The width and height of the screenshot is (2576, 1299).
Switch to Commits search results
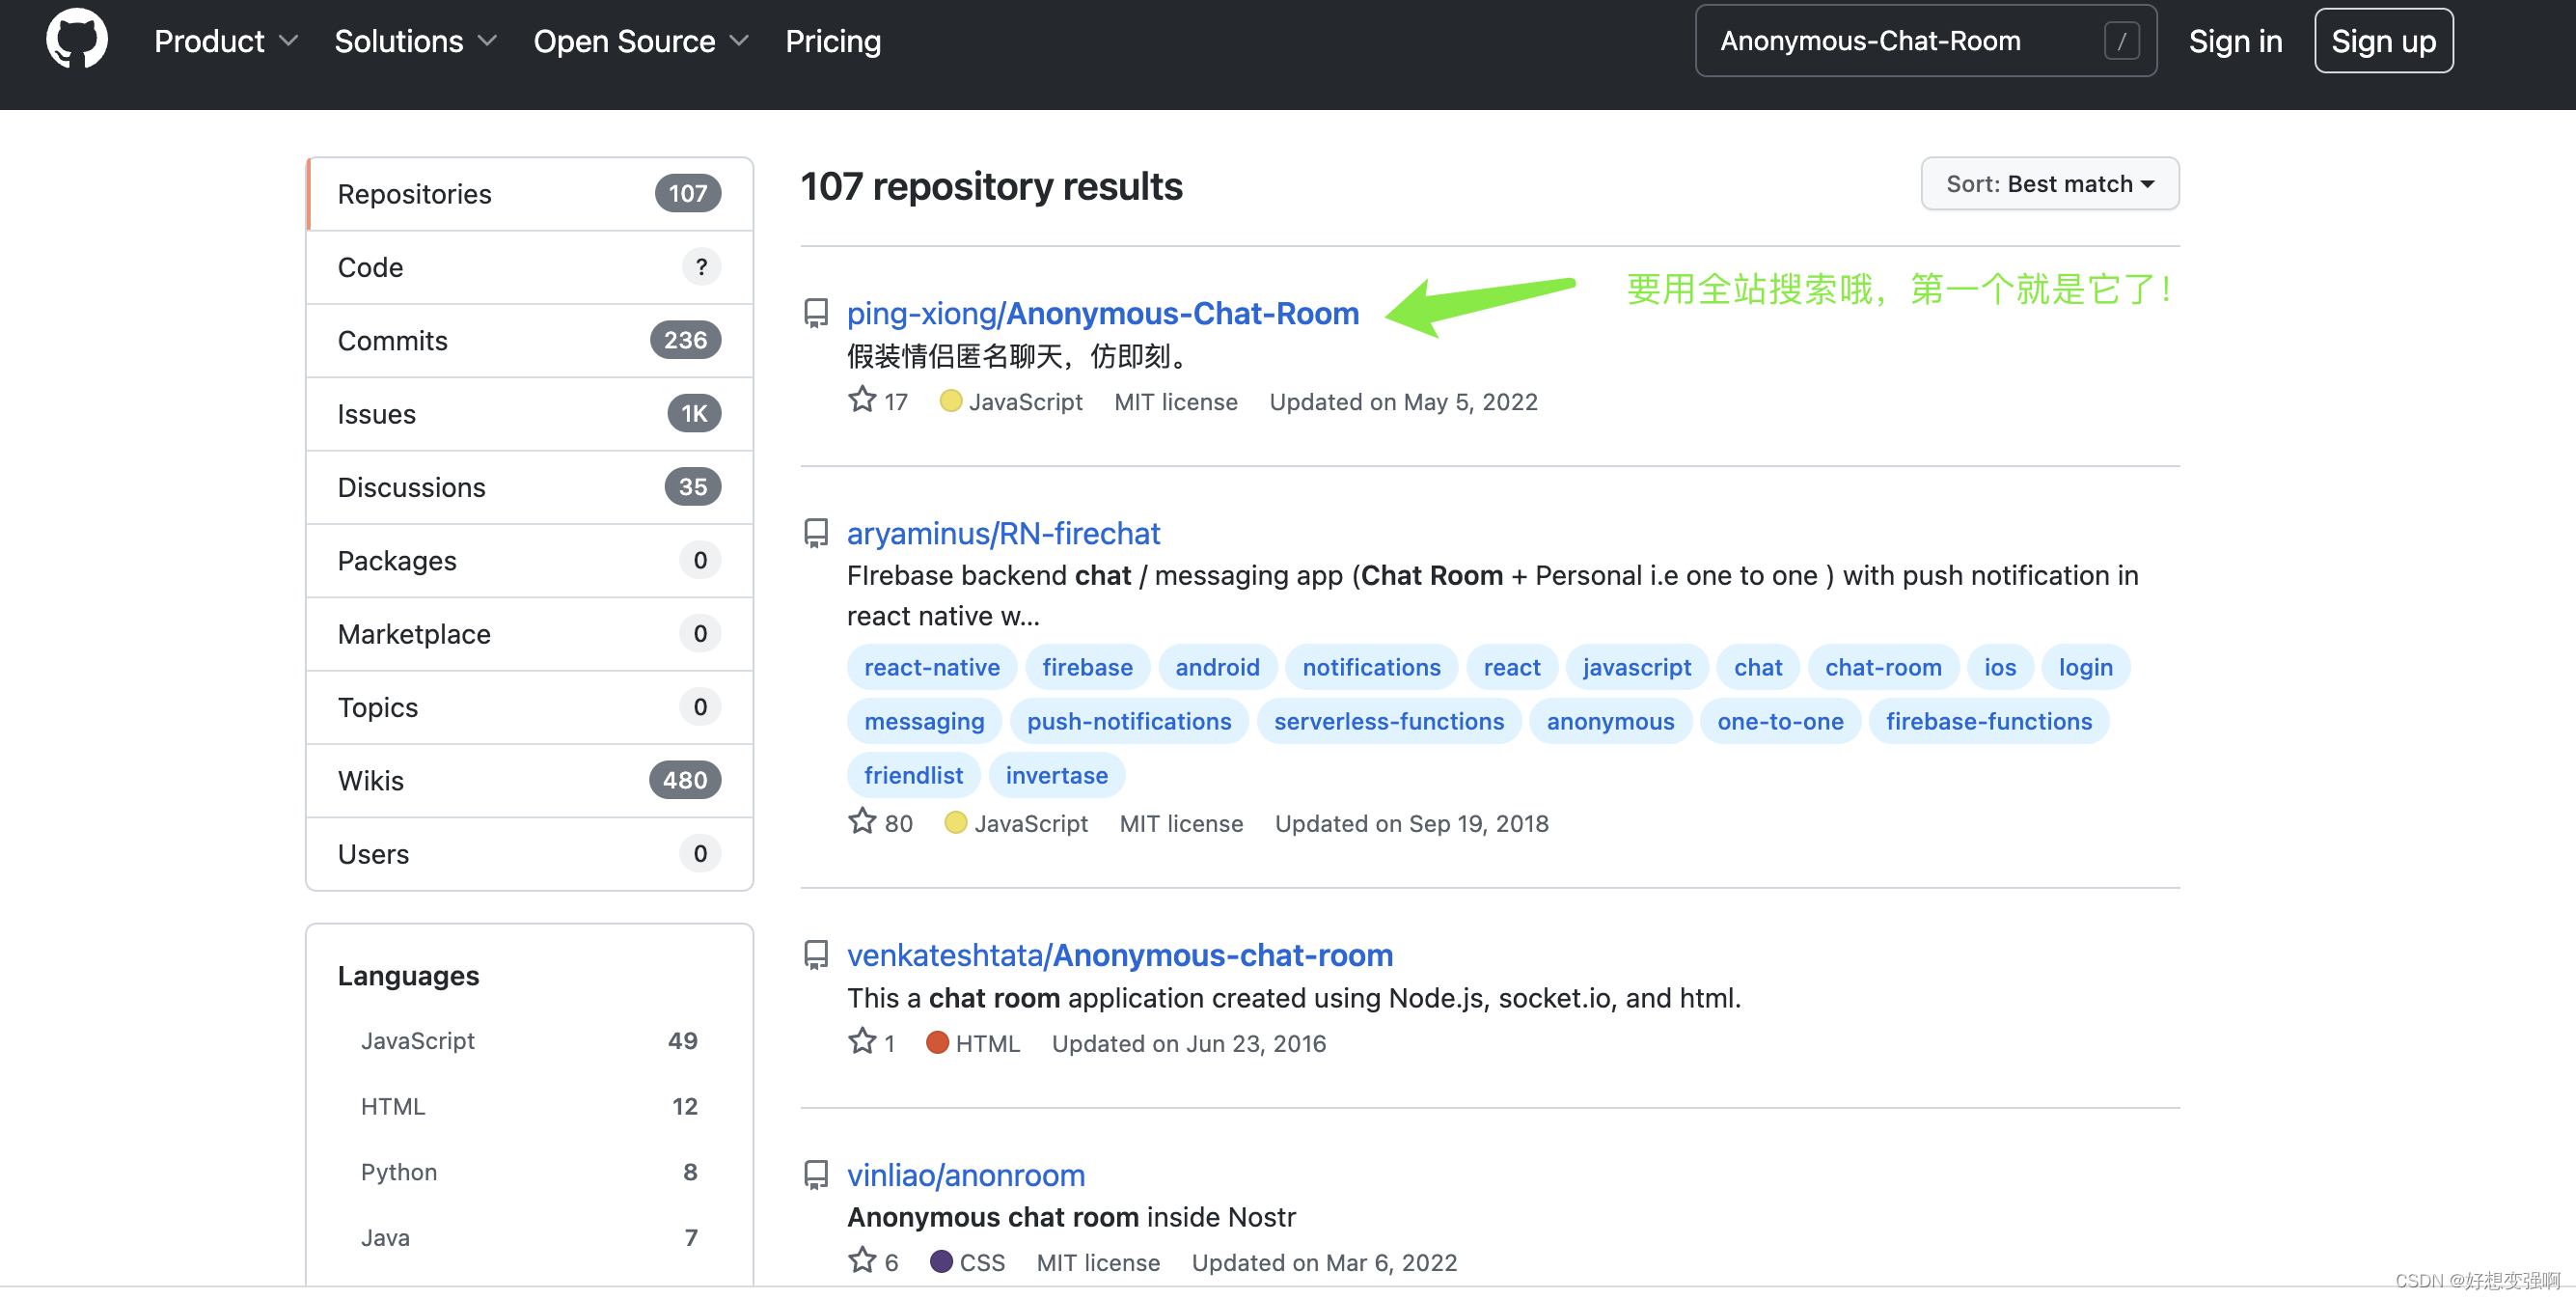(529, 340)
